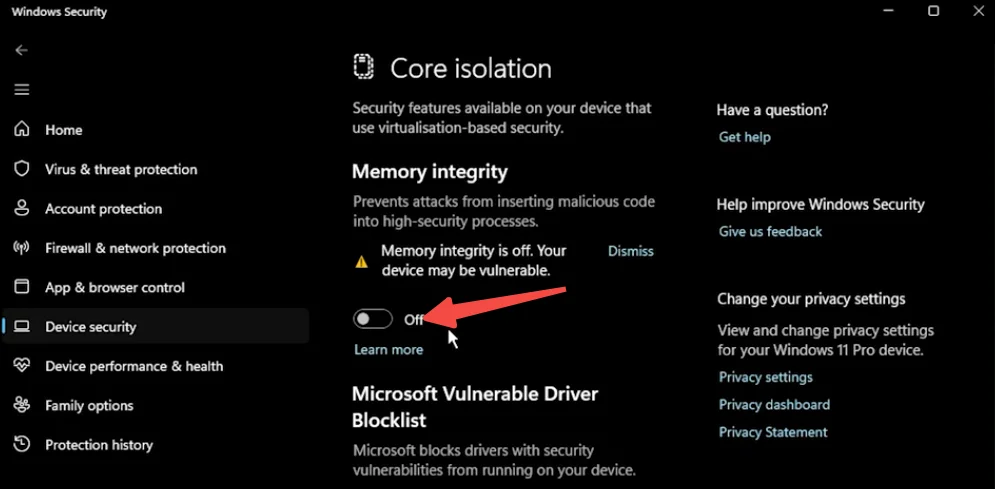Open the Protection history menu item

point(99,445)
